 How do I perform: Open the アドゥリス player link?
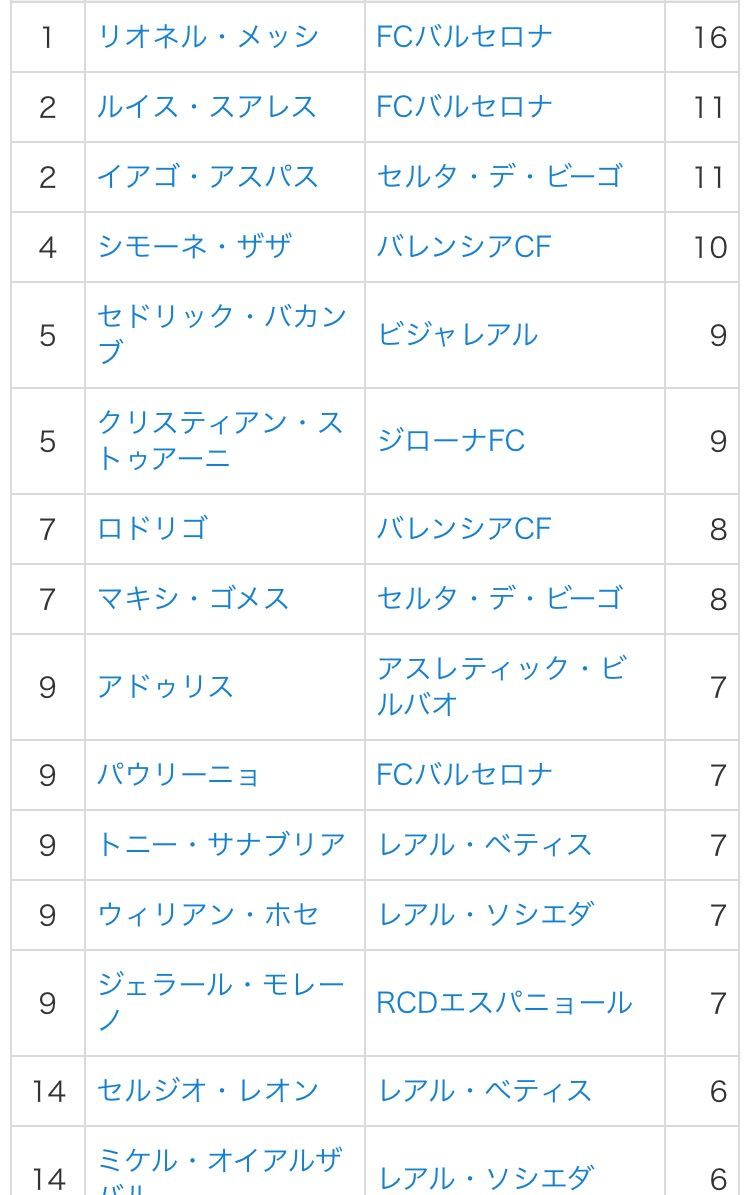coord(166,687)
